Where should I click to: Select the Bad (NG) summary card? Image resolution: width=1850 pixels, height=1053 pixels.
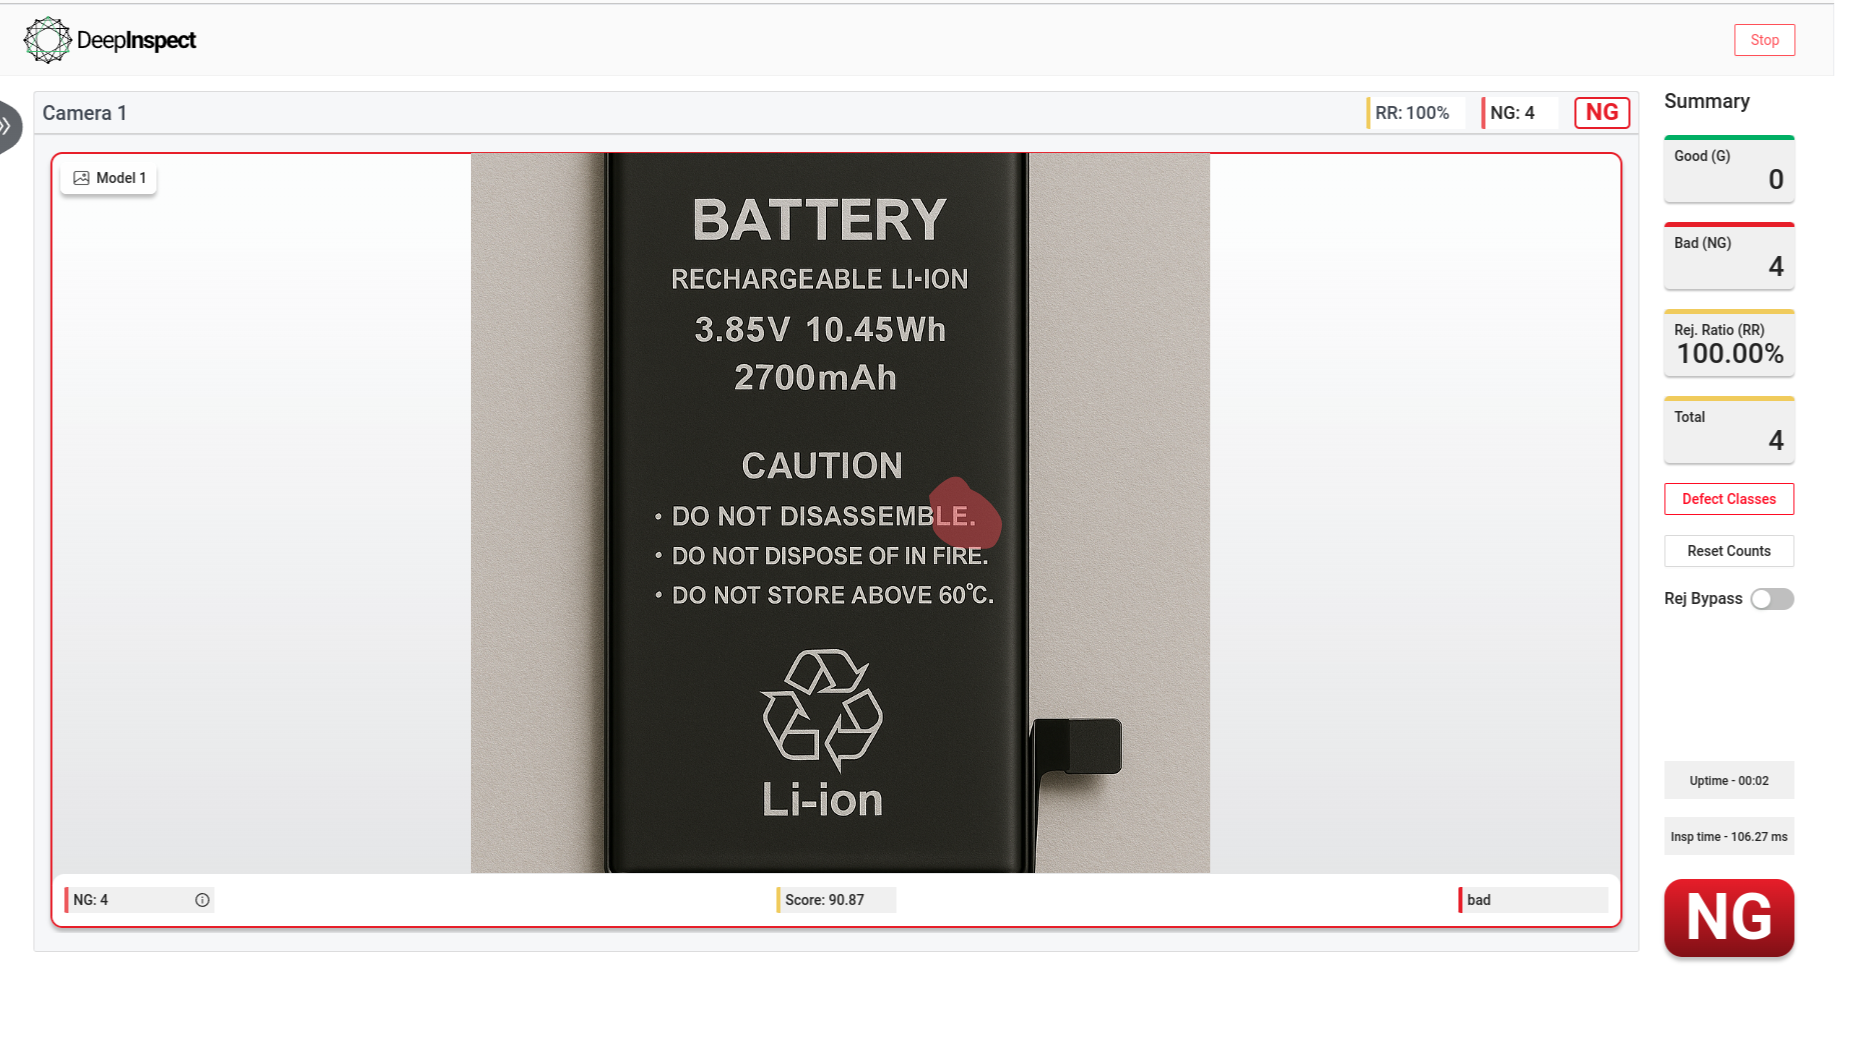1728,256
